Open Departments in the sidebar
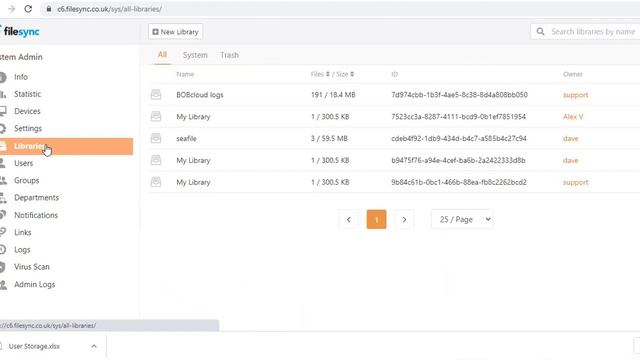Image resolution: width=640 pixels, height=360 pixels. [x=36, y=198]
